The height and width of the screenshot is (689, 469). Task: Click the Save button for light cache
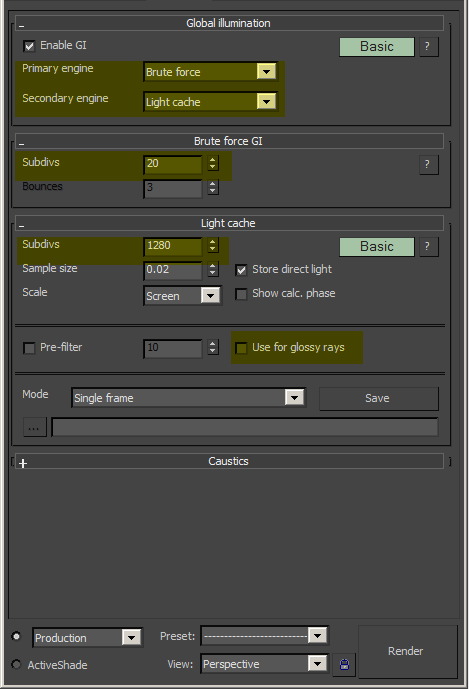378,398
